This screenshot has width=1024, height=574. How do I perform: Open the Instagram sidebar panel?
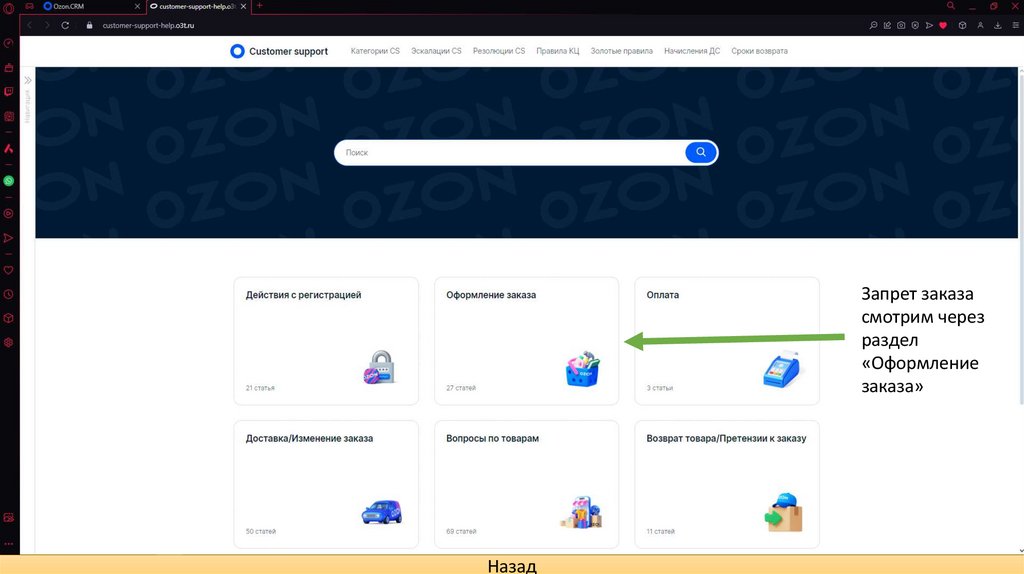tap(8, 117)
